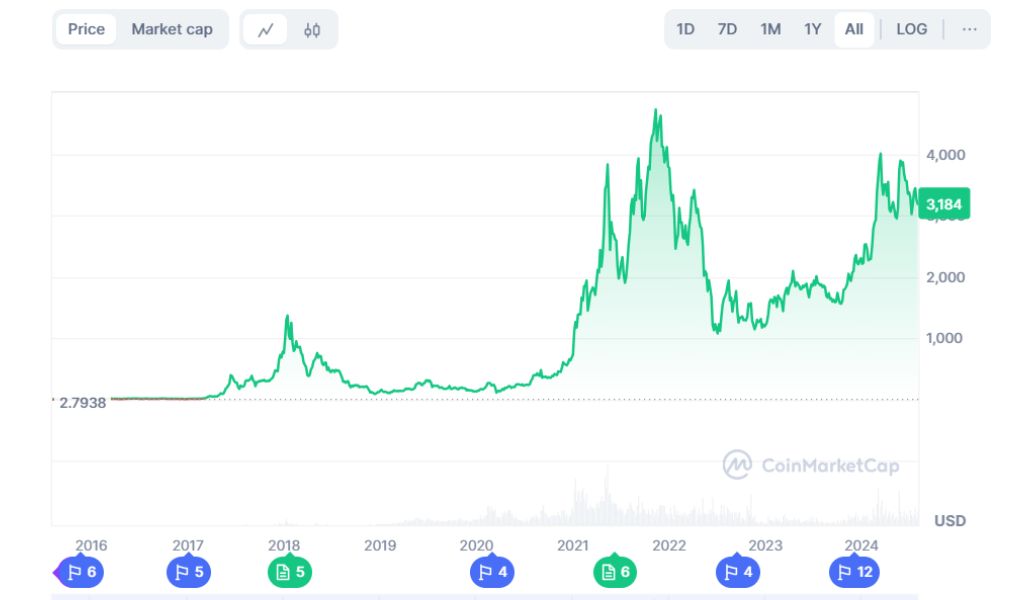This screenshot has height=600, width=1020.
Task: Click the 2024 flag marker with 12 events
Action: coord(854,572)
